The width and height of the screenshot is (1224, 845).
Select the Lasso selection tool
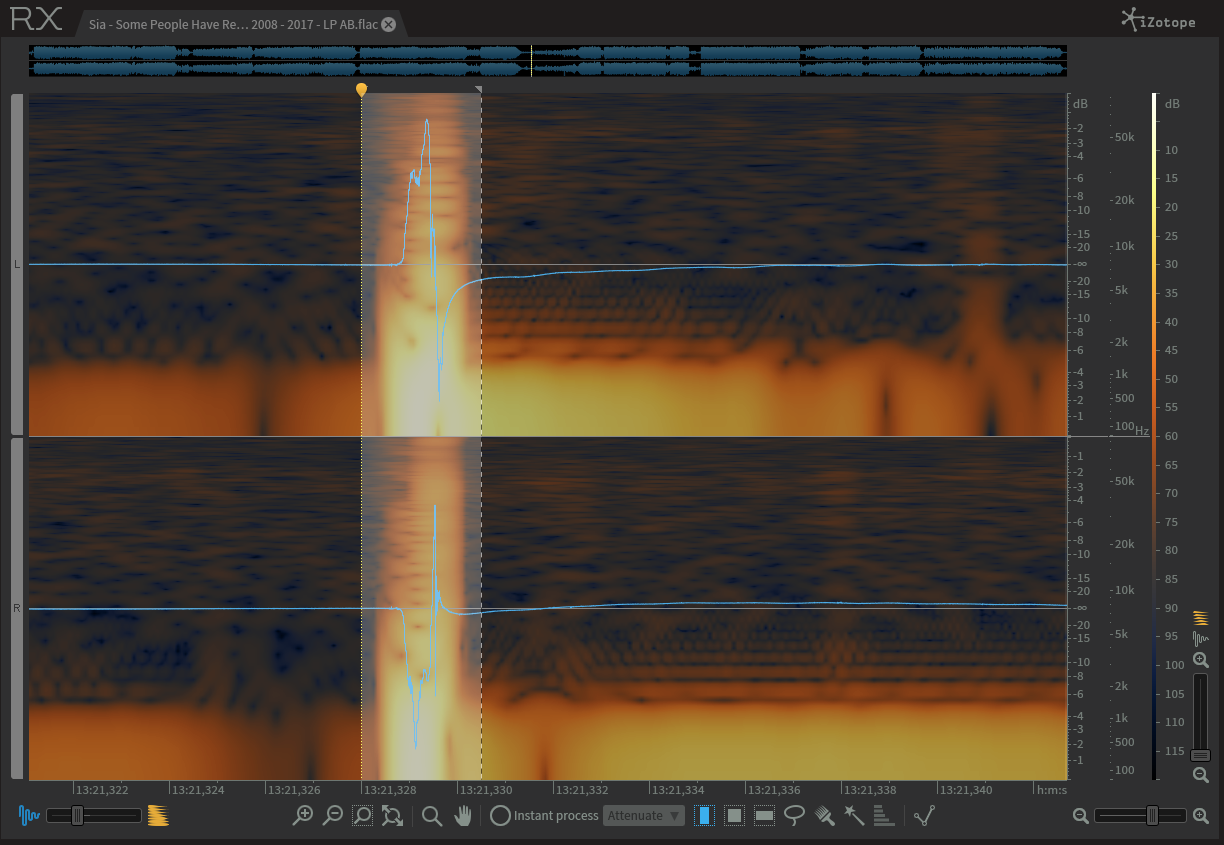click(x=795, y=815)
